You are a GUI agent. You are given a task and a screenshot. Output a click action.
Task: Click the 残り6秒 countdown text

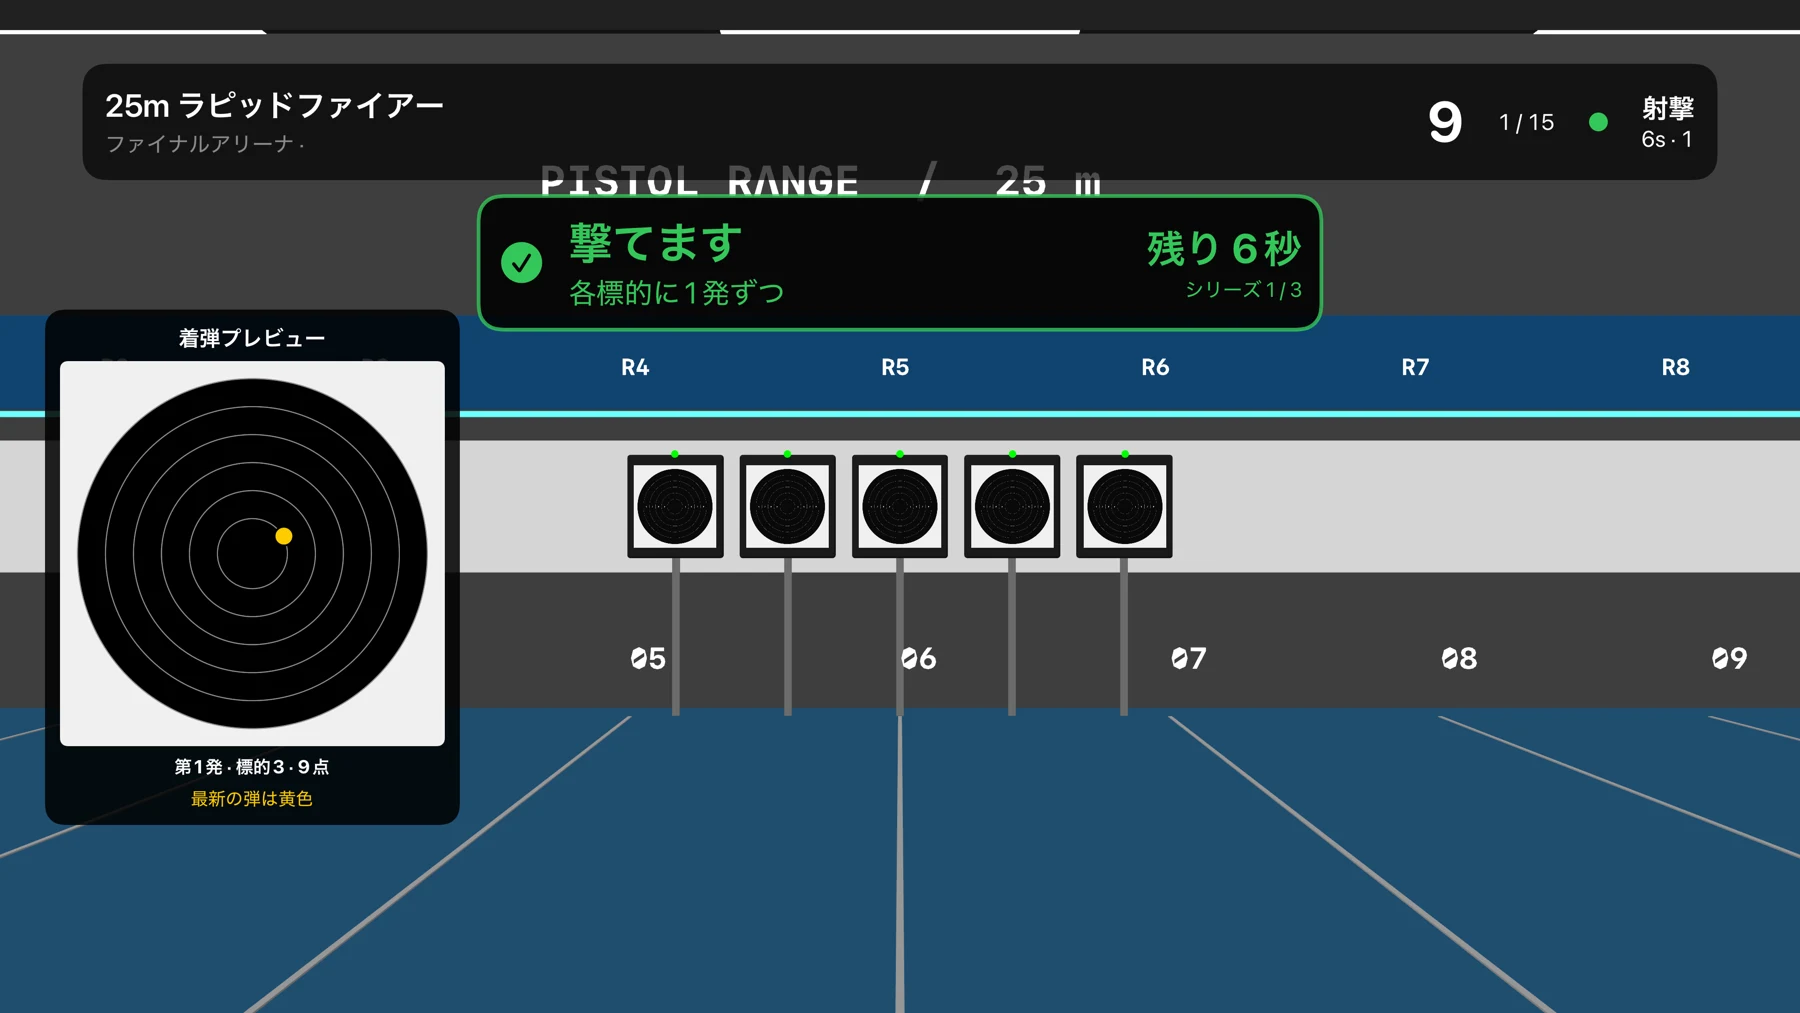(1224, 248)
